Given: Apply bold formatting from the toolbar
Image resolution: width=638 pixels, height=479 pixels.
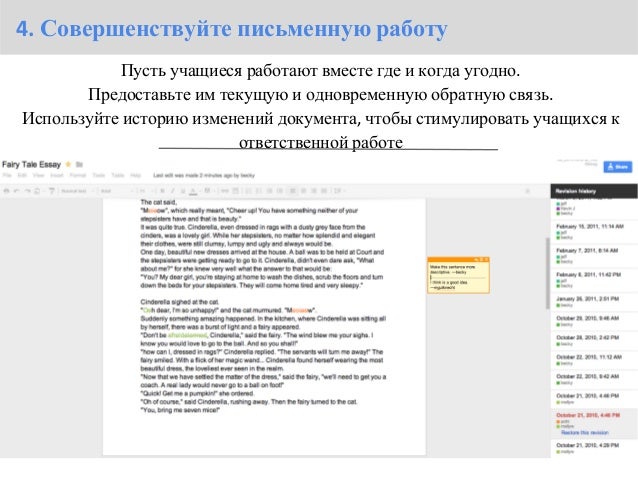Looking at the screenshot, I should pyautogui.click(x=162, y=190).
